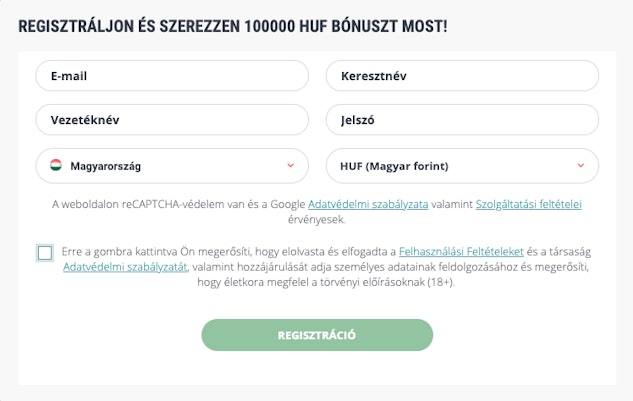The height and width of the screenshot is (401, 633).
Task: Open Google's Adatvédelmi szabályzata link
Action: (367, 204)
